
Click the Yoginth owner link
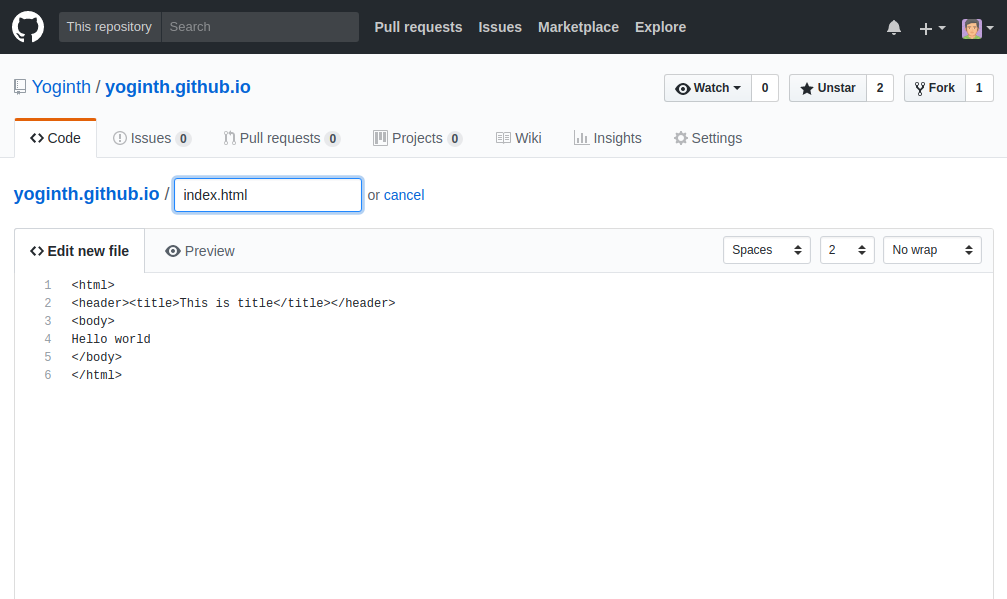click(61, 87)
